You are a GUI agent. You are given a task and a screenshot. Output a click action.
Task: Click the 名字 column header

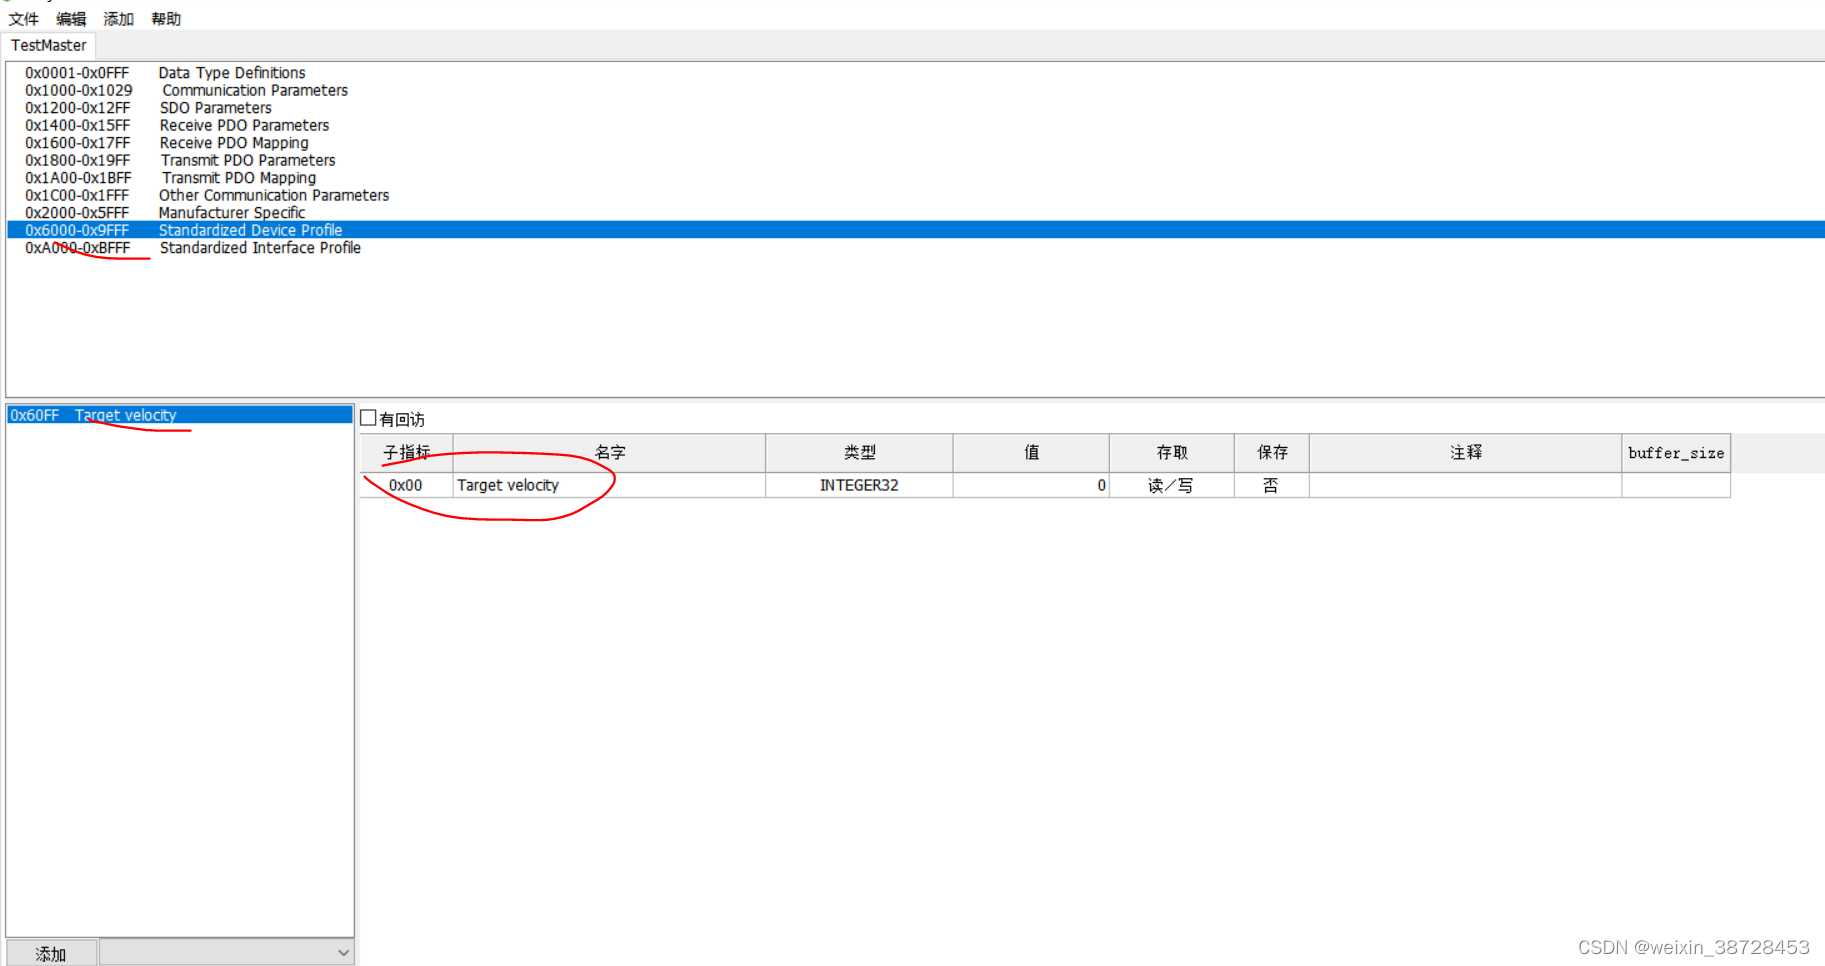click(x=610, y=453)
